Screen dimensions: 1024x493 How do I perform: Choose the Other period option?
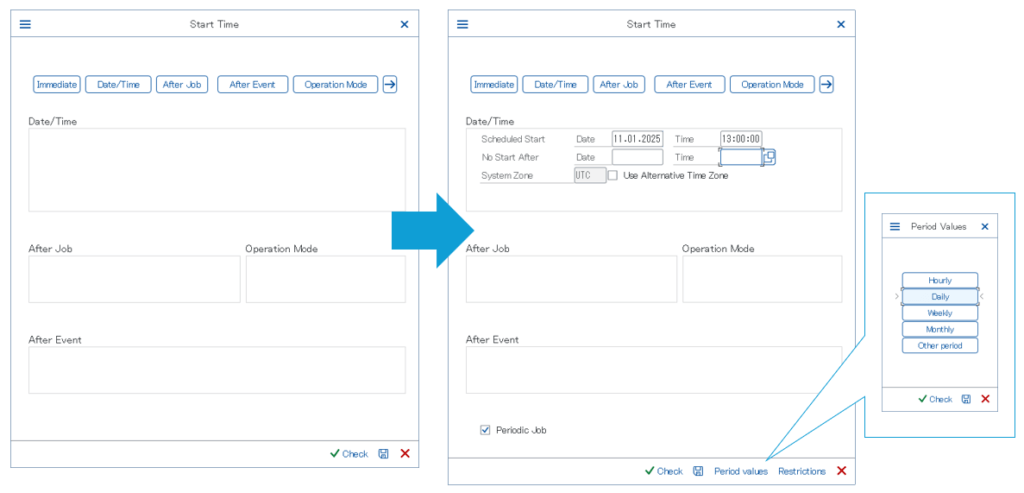[940, 345]
